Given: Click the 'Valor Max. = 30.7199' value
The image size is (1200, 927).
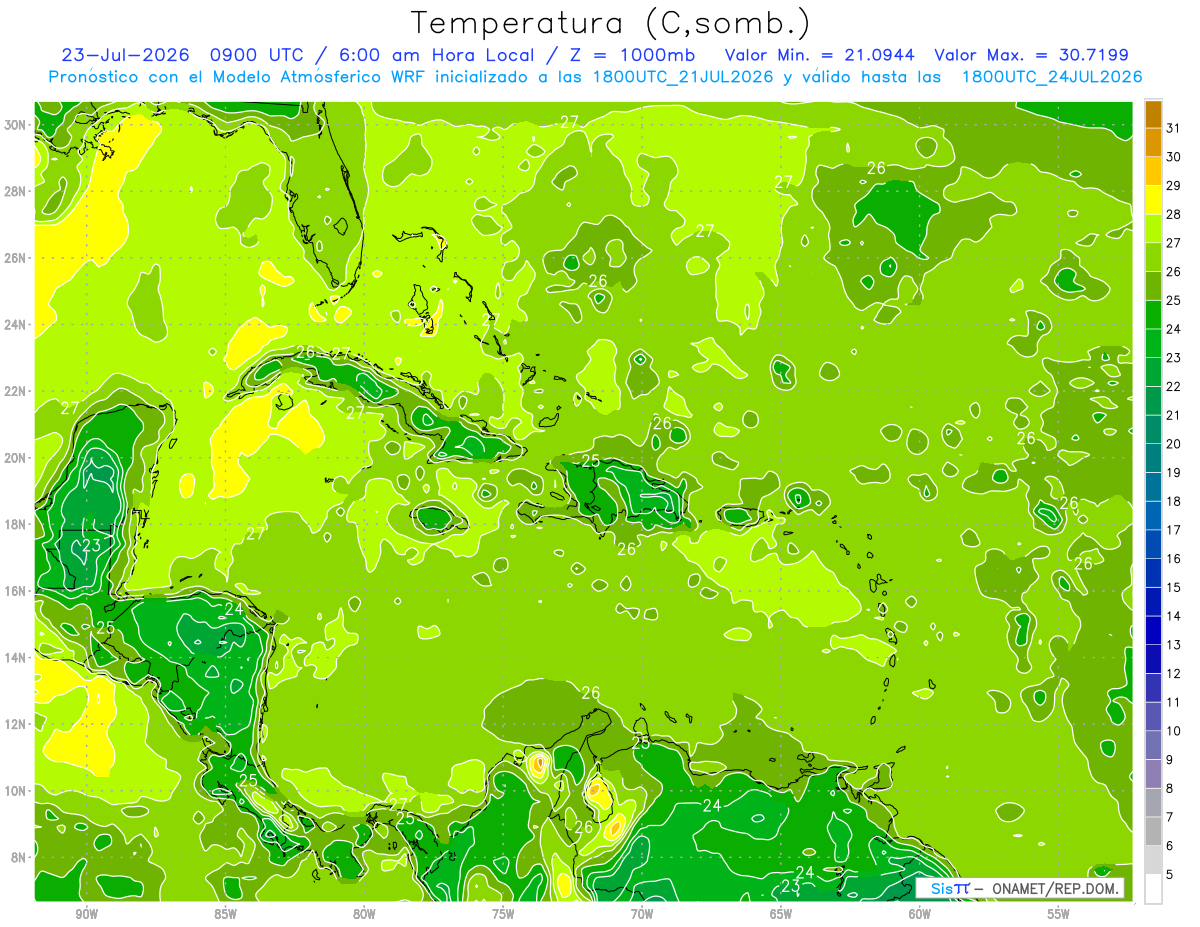Looking at the screenshot, I should (1033, 55).
